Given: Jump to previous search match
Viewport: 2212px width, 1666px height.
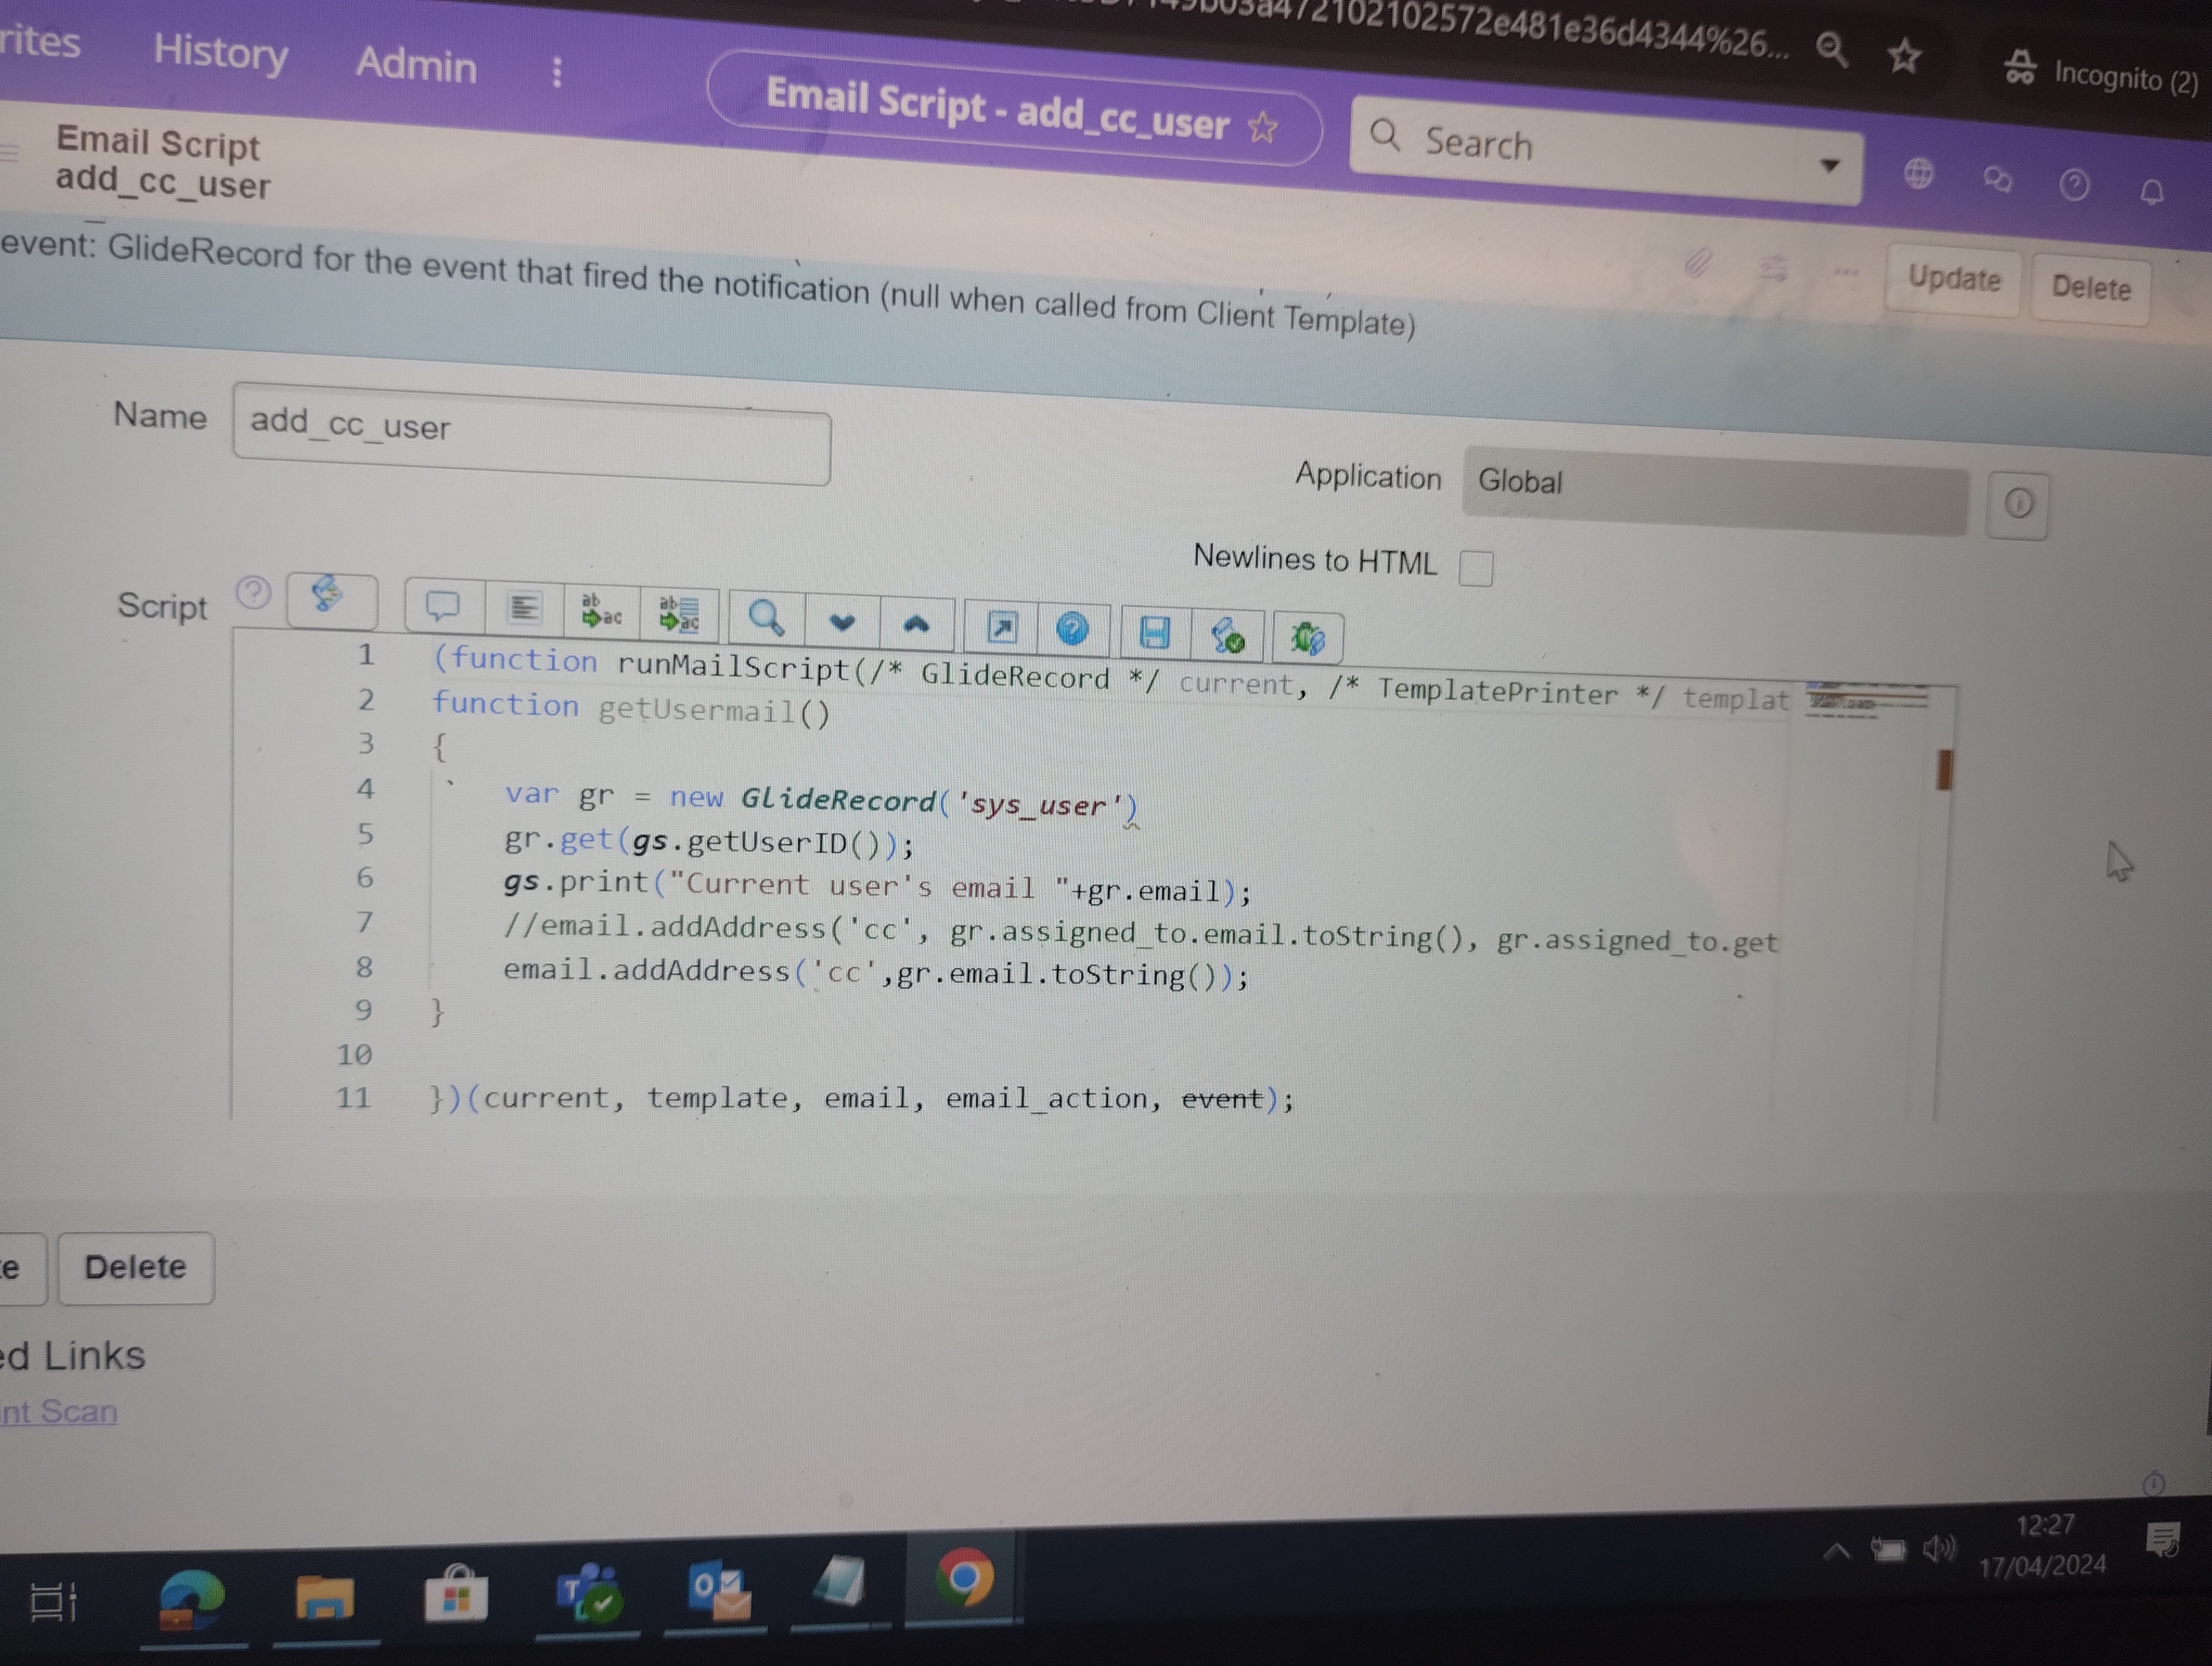Looking at the screenshot, I should (x=916, y=625).
